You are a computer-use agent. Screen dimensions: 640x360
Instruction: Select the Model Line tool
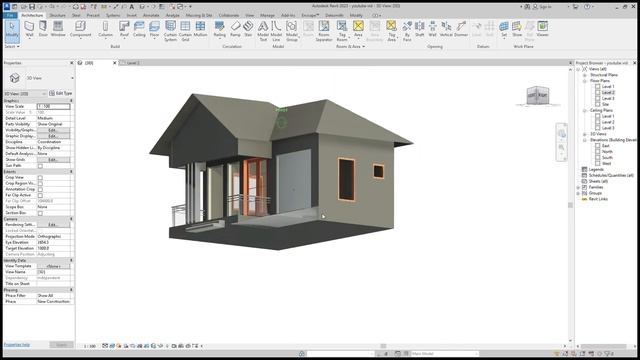coord(276,31)
